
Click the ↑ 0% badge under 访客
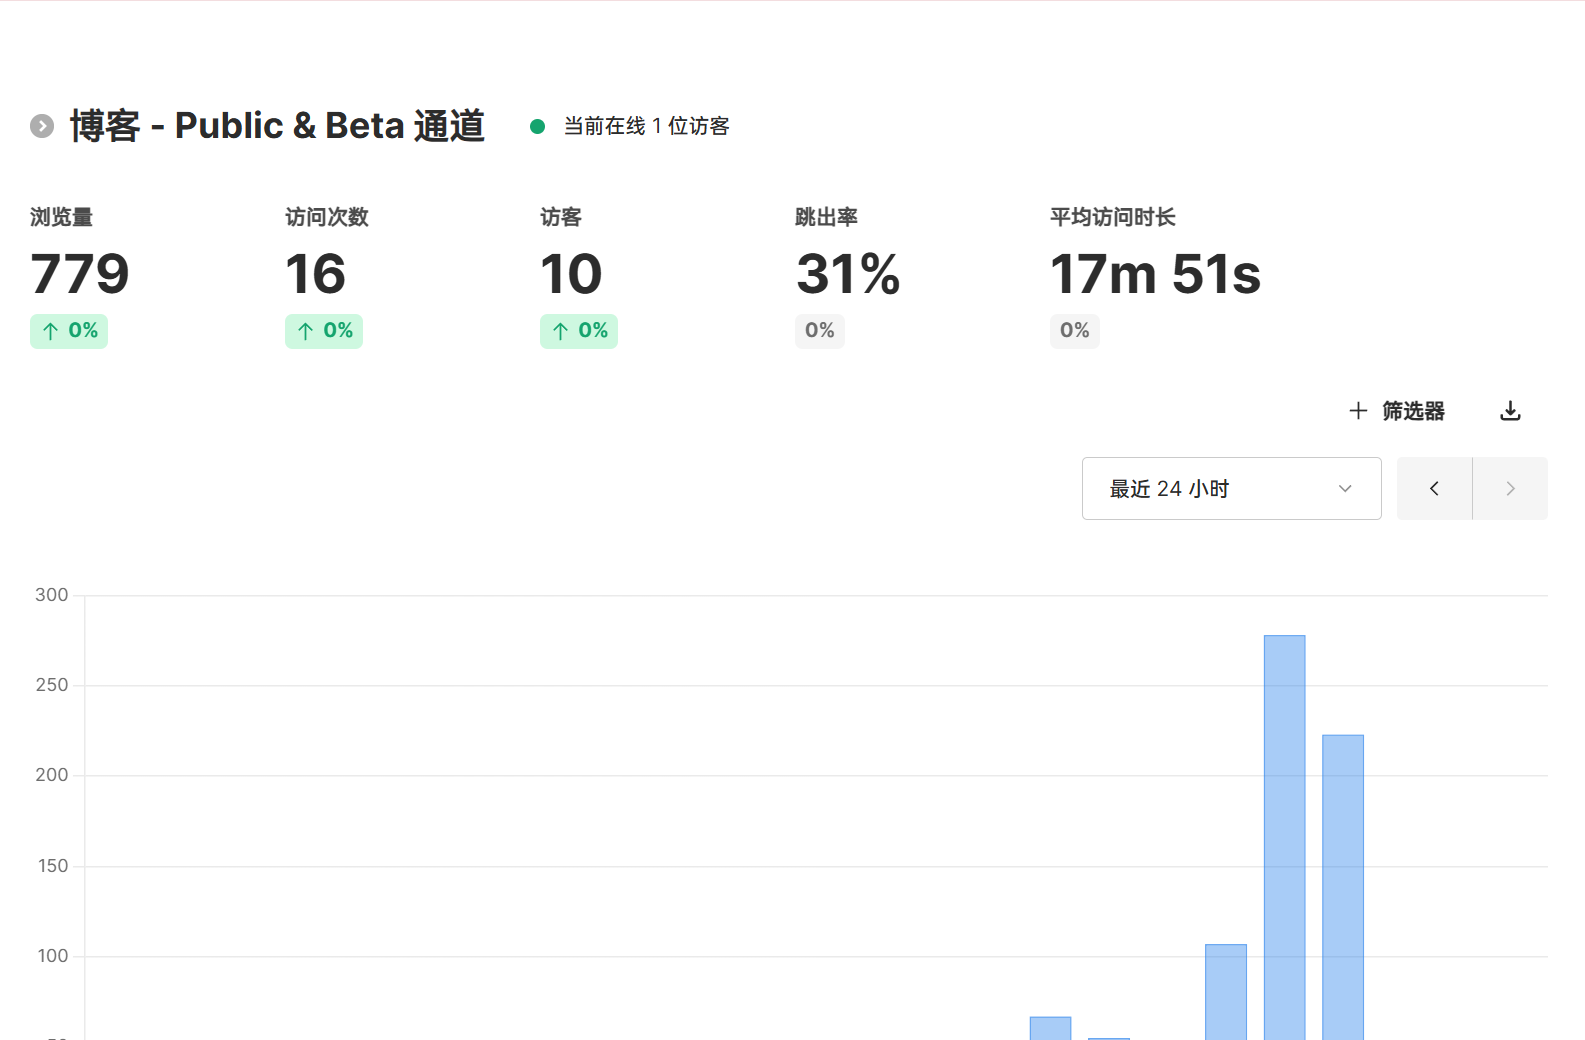pyautogui.click(x=579, y=331)
